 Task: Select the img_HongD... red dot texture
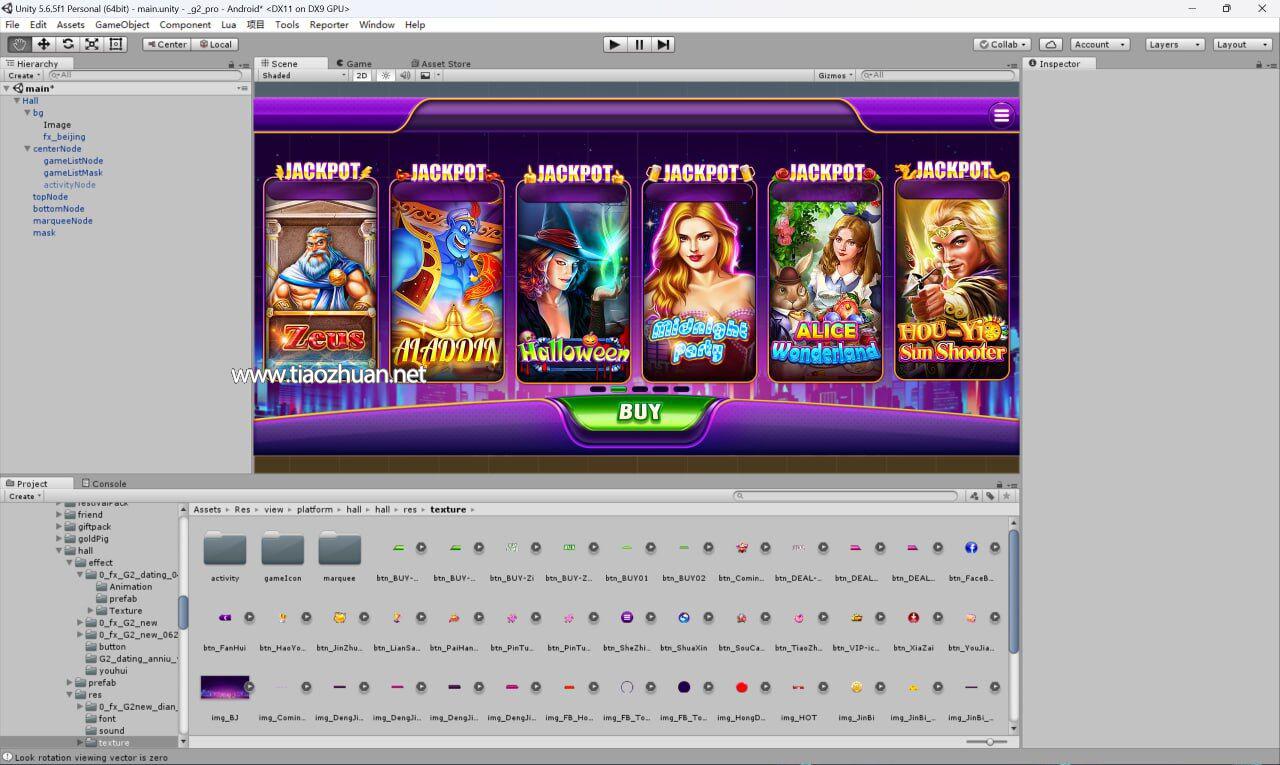point(741,696)
